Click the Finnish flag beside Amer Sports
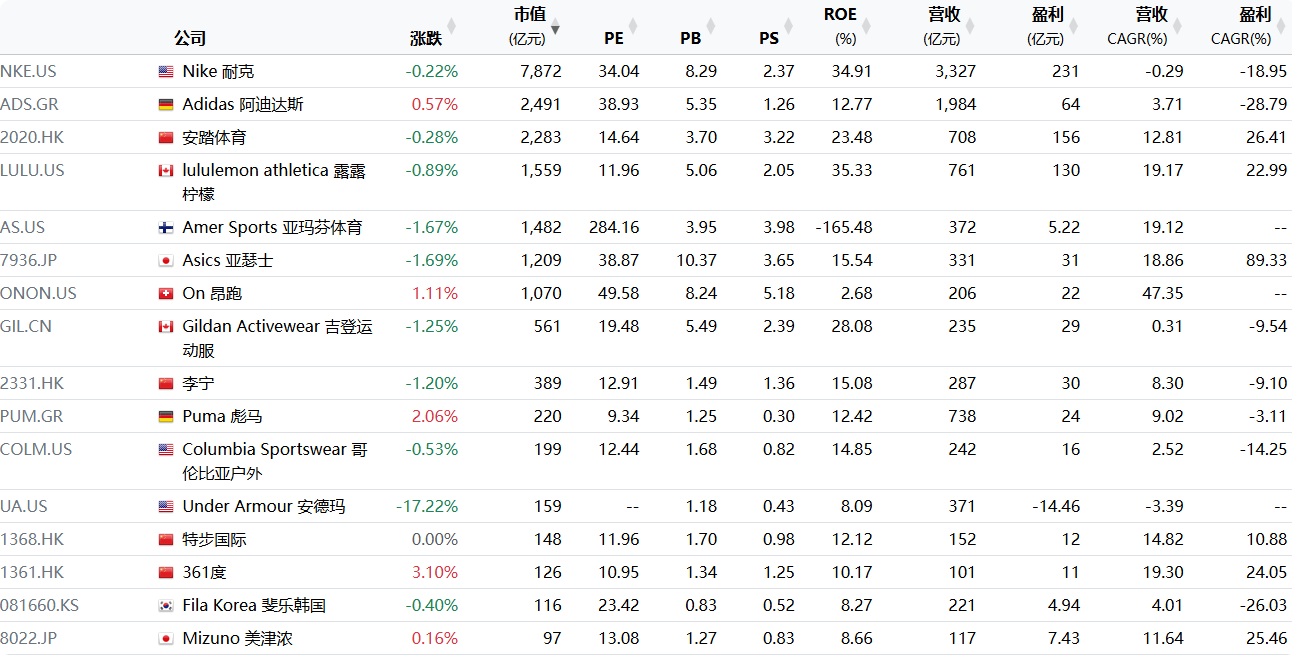This screenshot has height=655, width=1296. coord(166,228)
